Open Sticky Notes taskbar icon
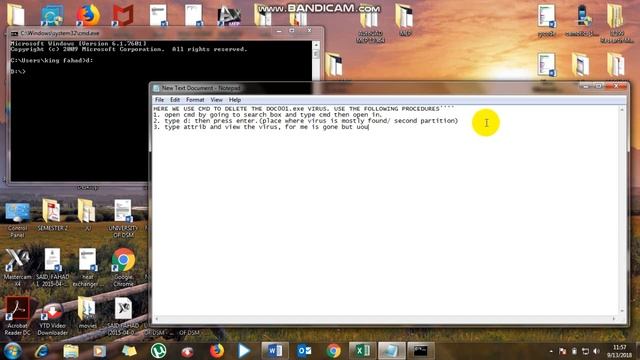The width and height of the screenshot is (640, 360). pyautogui.click(x=129, y=351)
